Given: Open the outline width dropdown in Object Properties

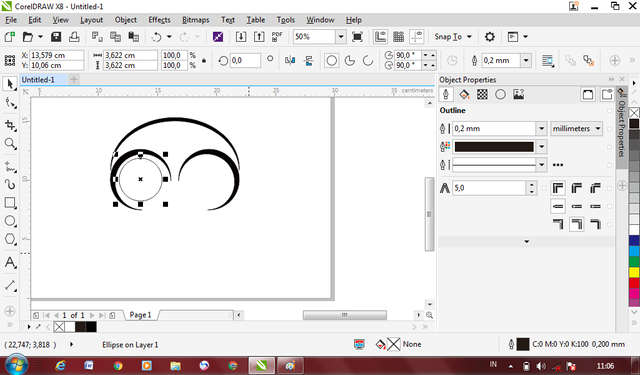Looking at the screenshot, I should coord(541,129).
